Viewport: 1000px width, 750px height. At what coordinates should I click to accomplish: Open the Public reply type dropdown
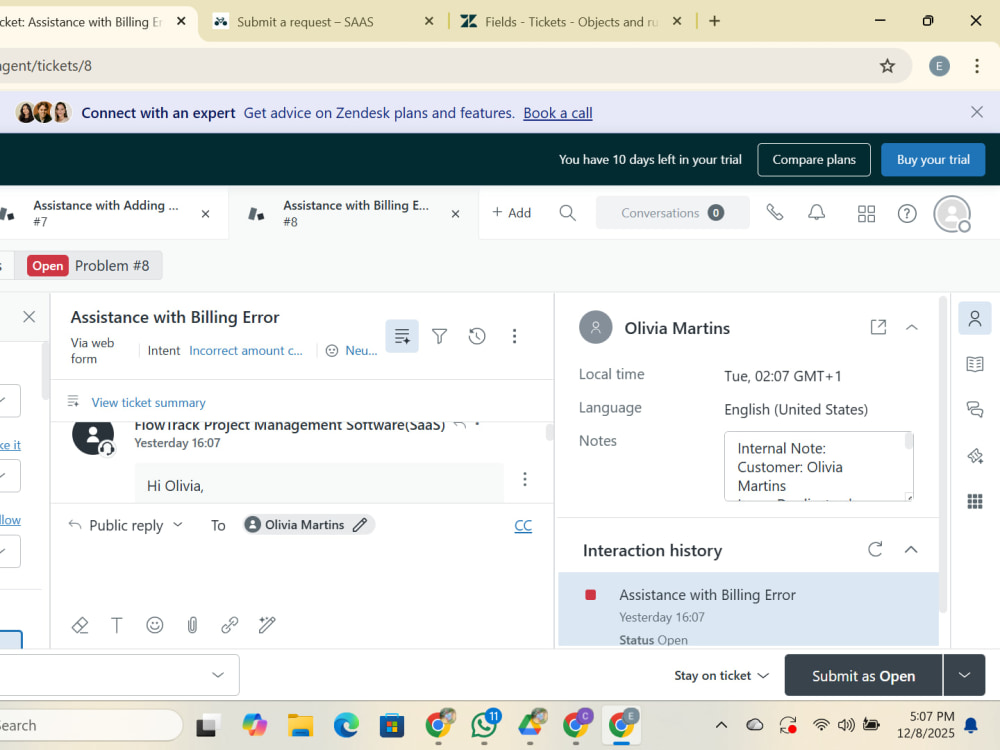(x=126, y=525)
